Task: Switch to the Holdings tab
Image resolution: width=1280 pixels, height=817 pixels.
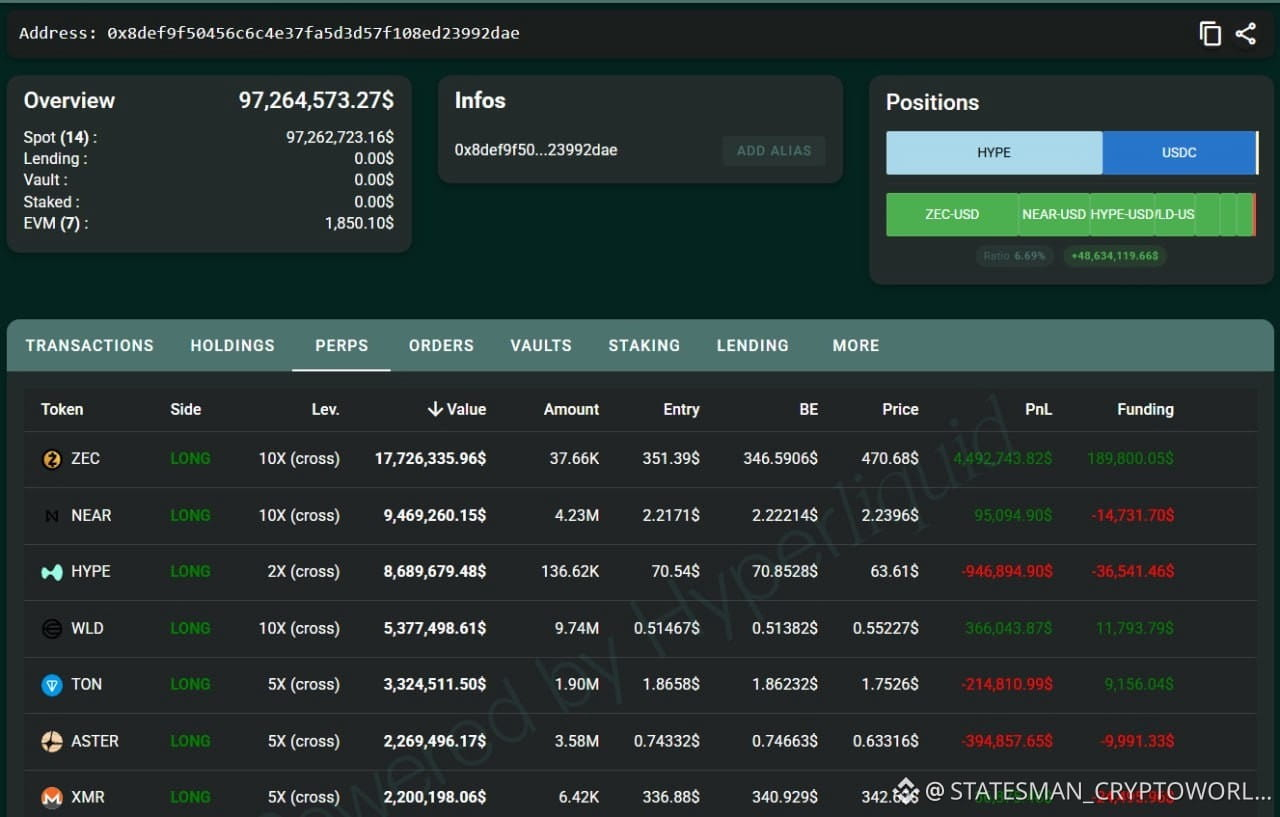Action: (x=233, y=345)
